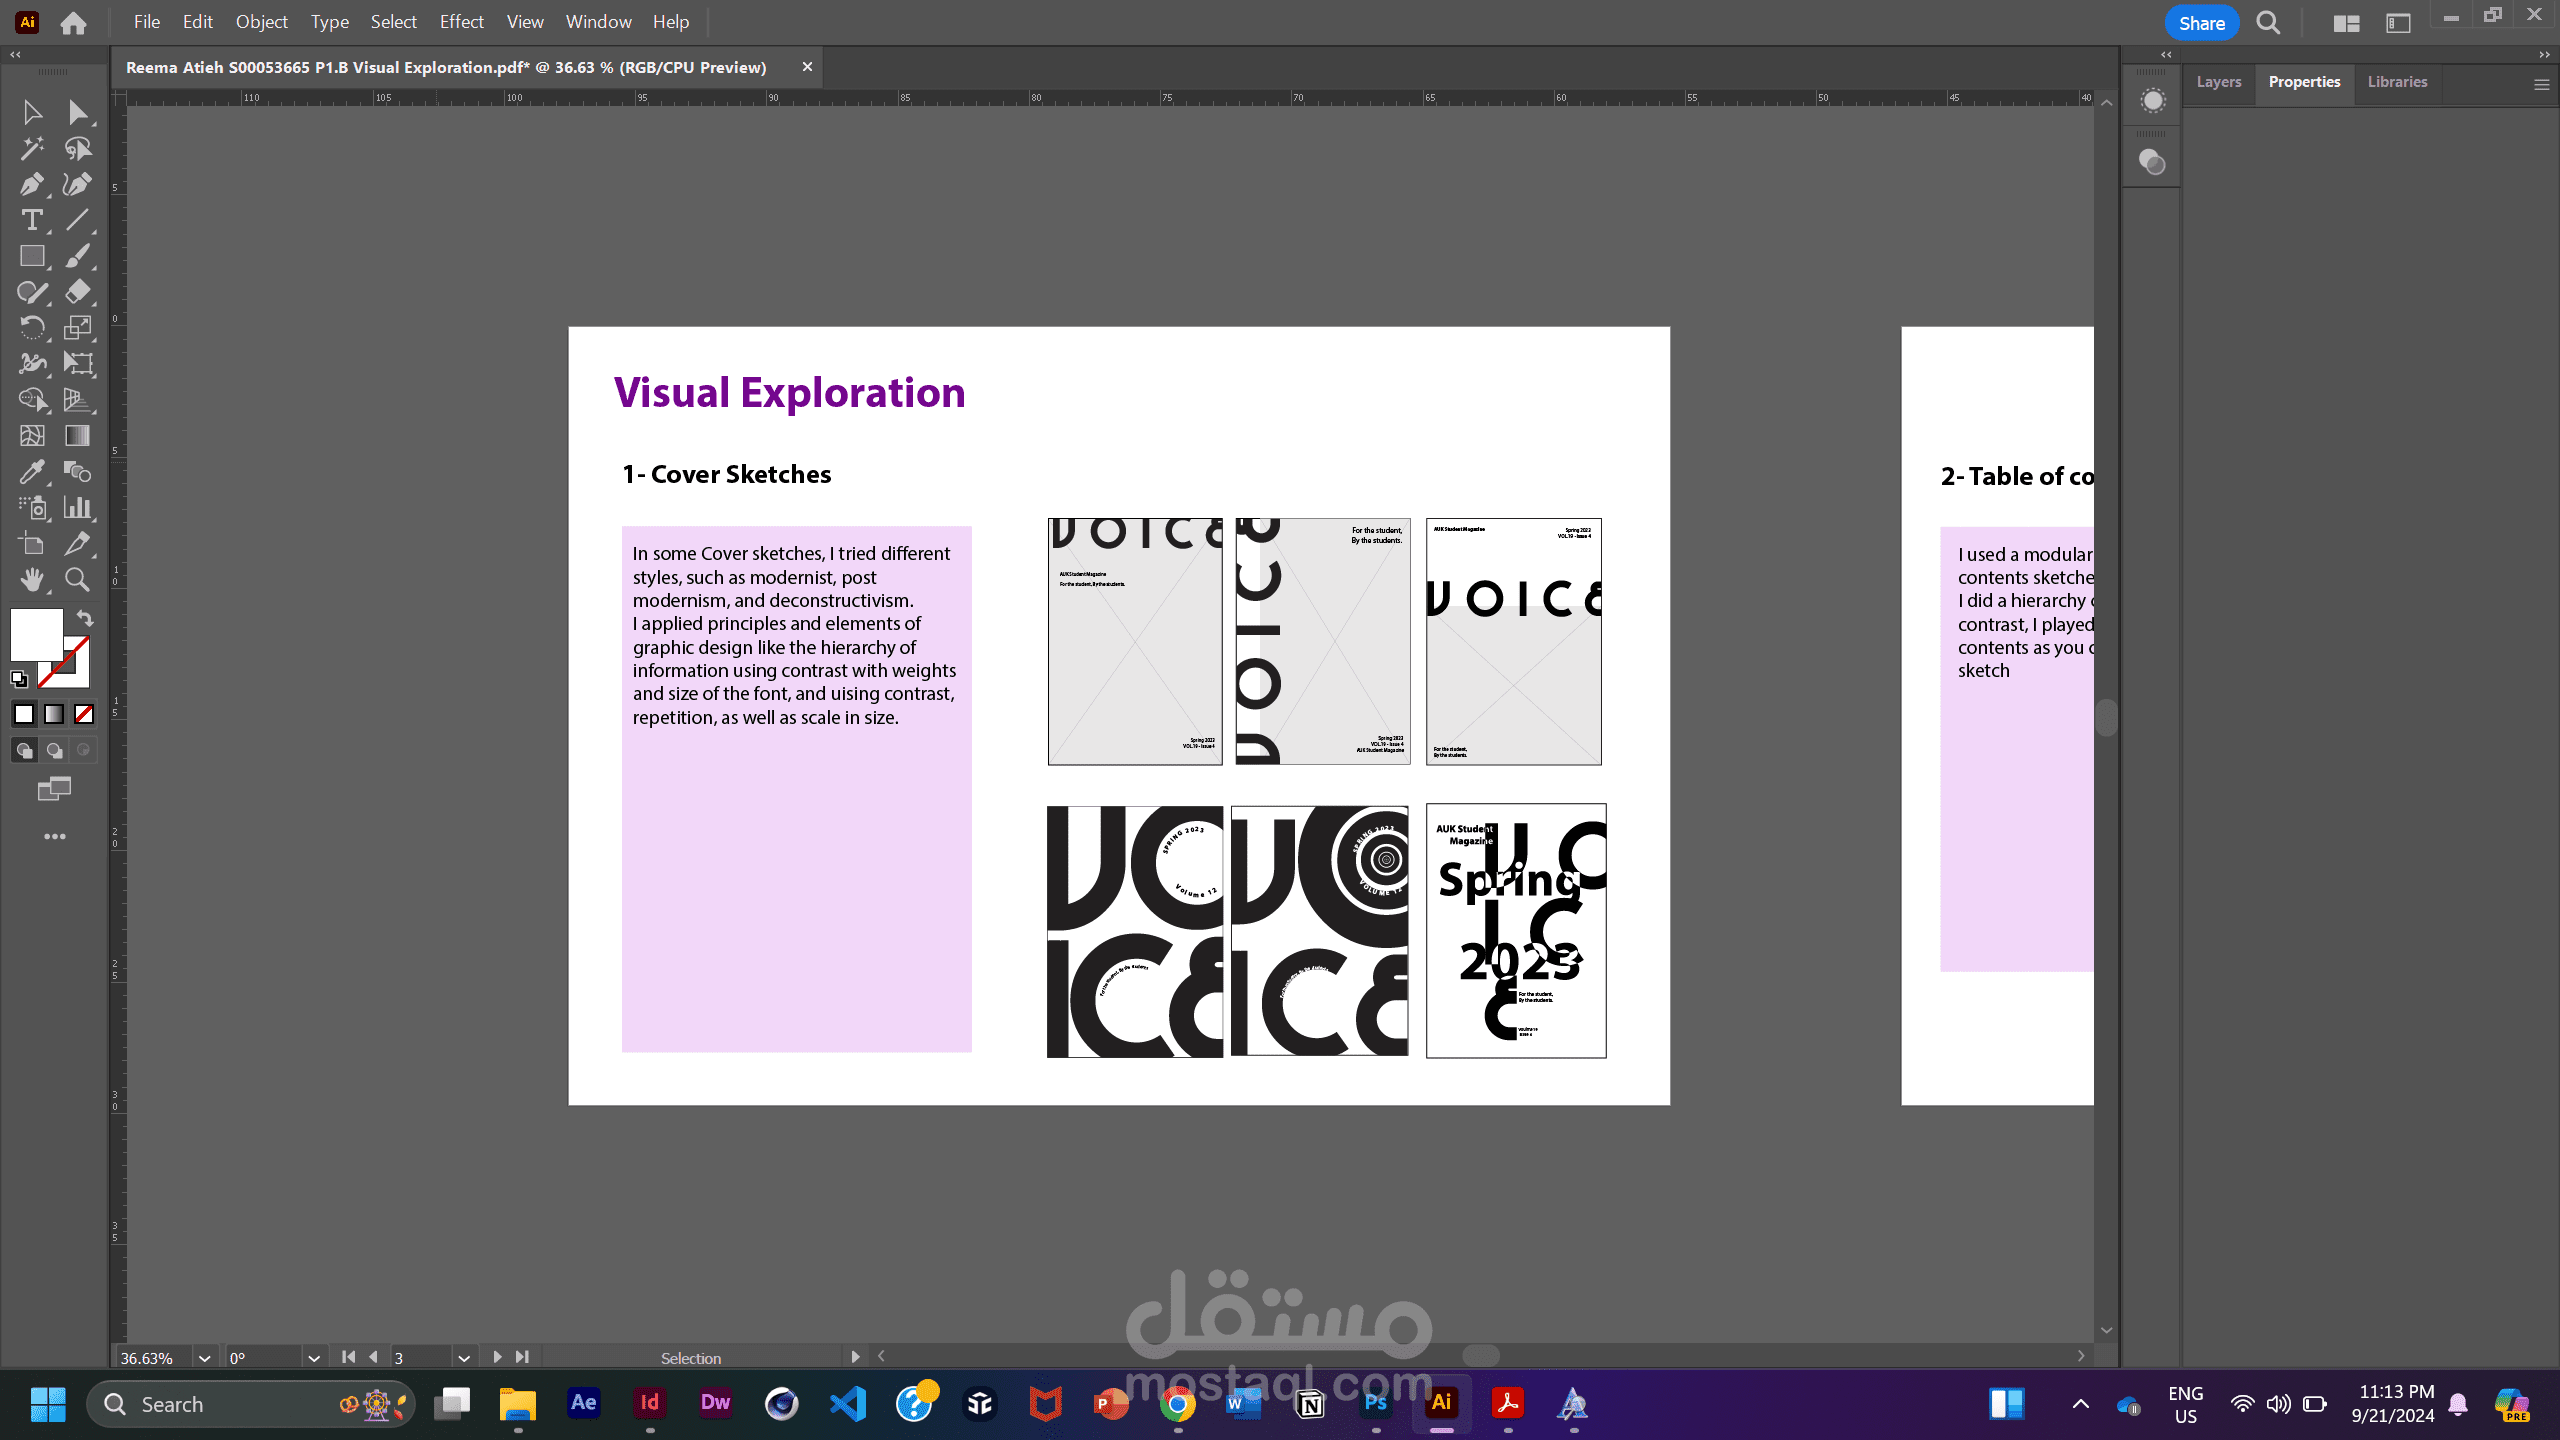The height and width of the screenshot is (1440, 2560).
Task: Swap fill and stroke colors
Action: point(85,618)
